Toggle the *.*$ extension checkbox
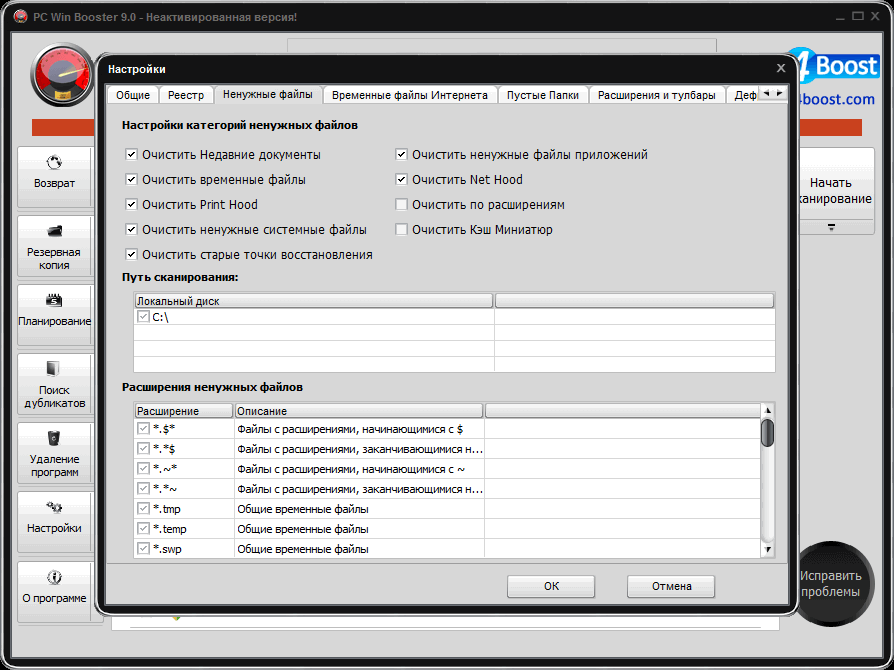This screenshot has height=670, width=894. click(143, 448)
